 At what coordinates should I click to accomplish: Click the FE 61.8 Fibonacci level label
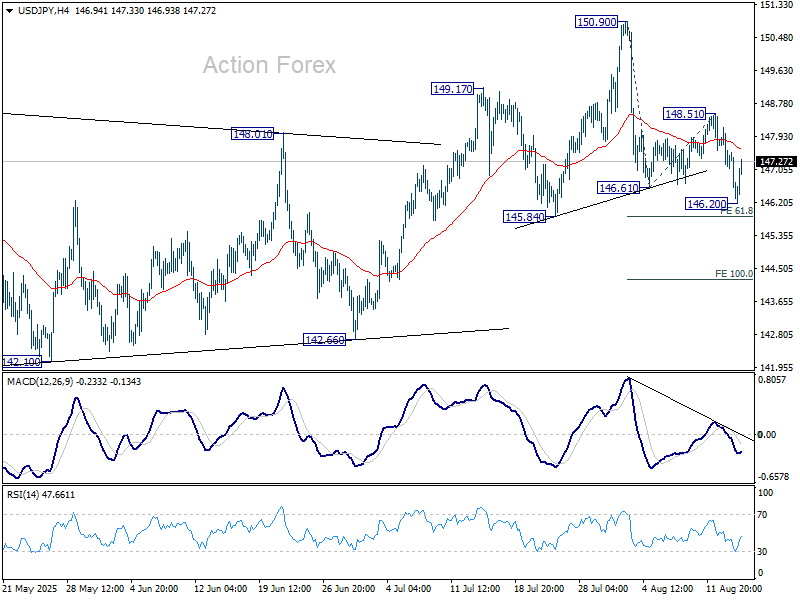[737, 211]
